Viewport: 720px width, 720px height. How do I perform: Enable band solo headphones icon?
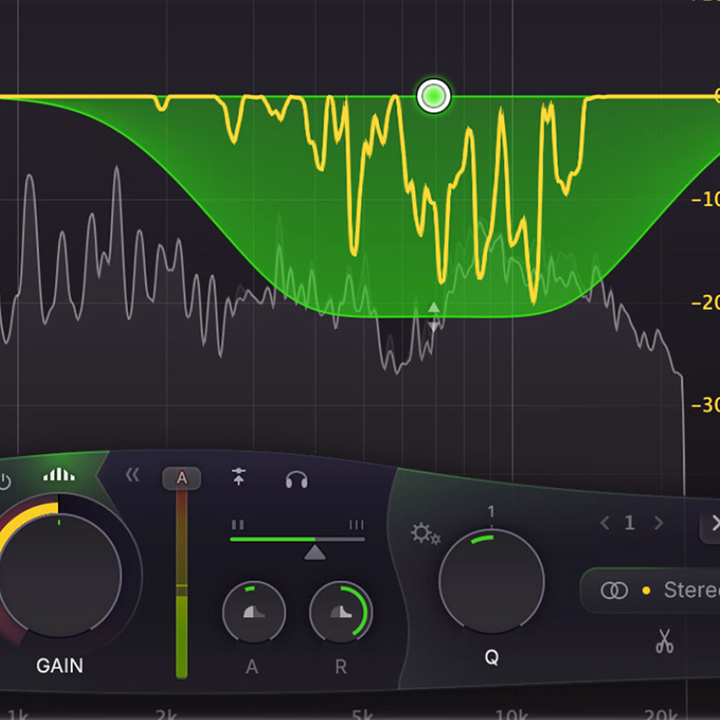point(296,479)
